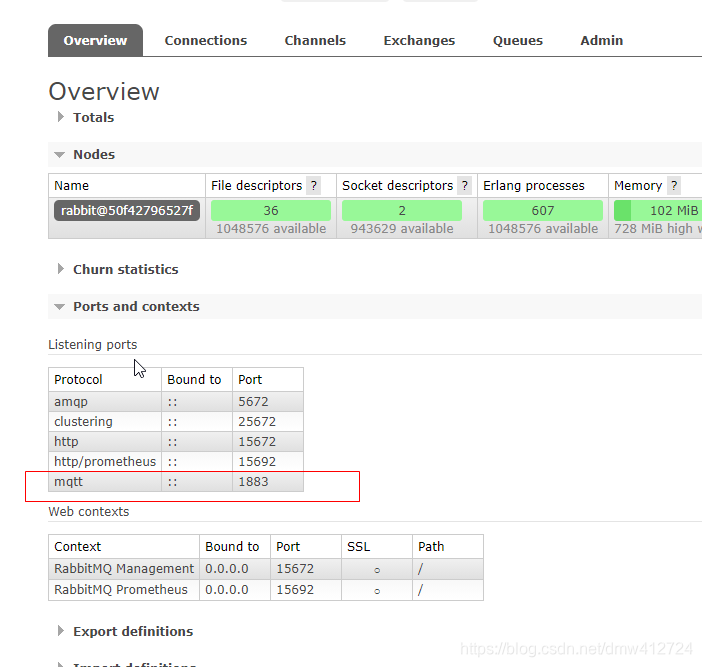Click the memory usage bar 102 MiB
The height and width of the screenshot is (667, 702).
coord(658,210)
